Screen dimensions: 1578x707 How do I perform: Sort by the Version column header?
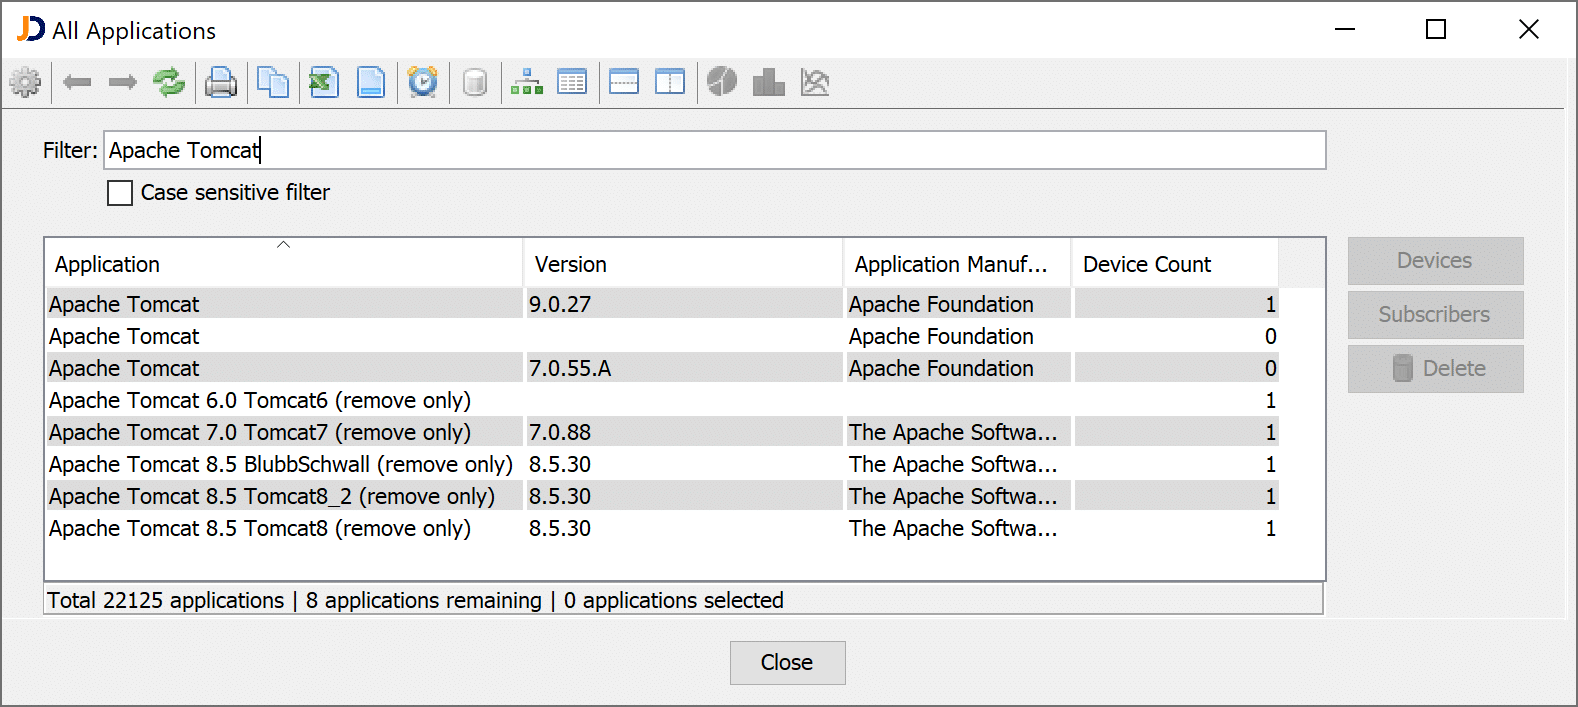coord(683,264)
